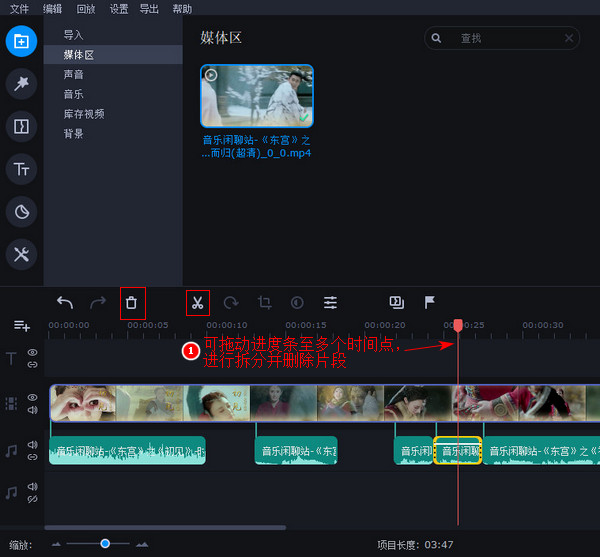Click the second audio track note icon

(11, 493)
